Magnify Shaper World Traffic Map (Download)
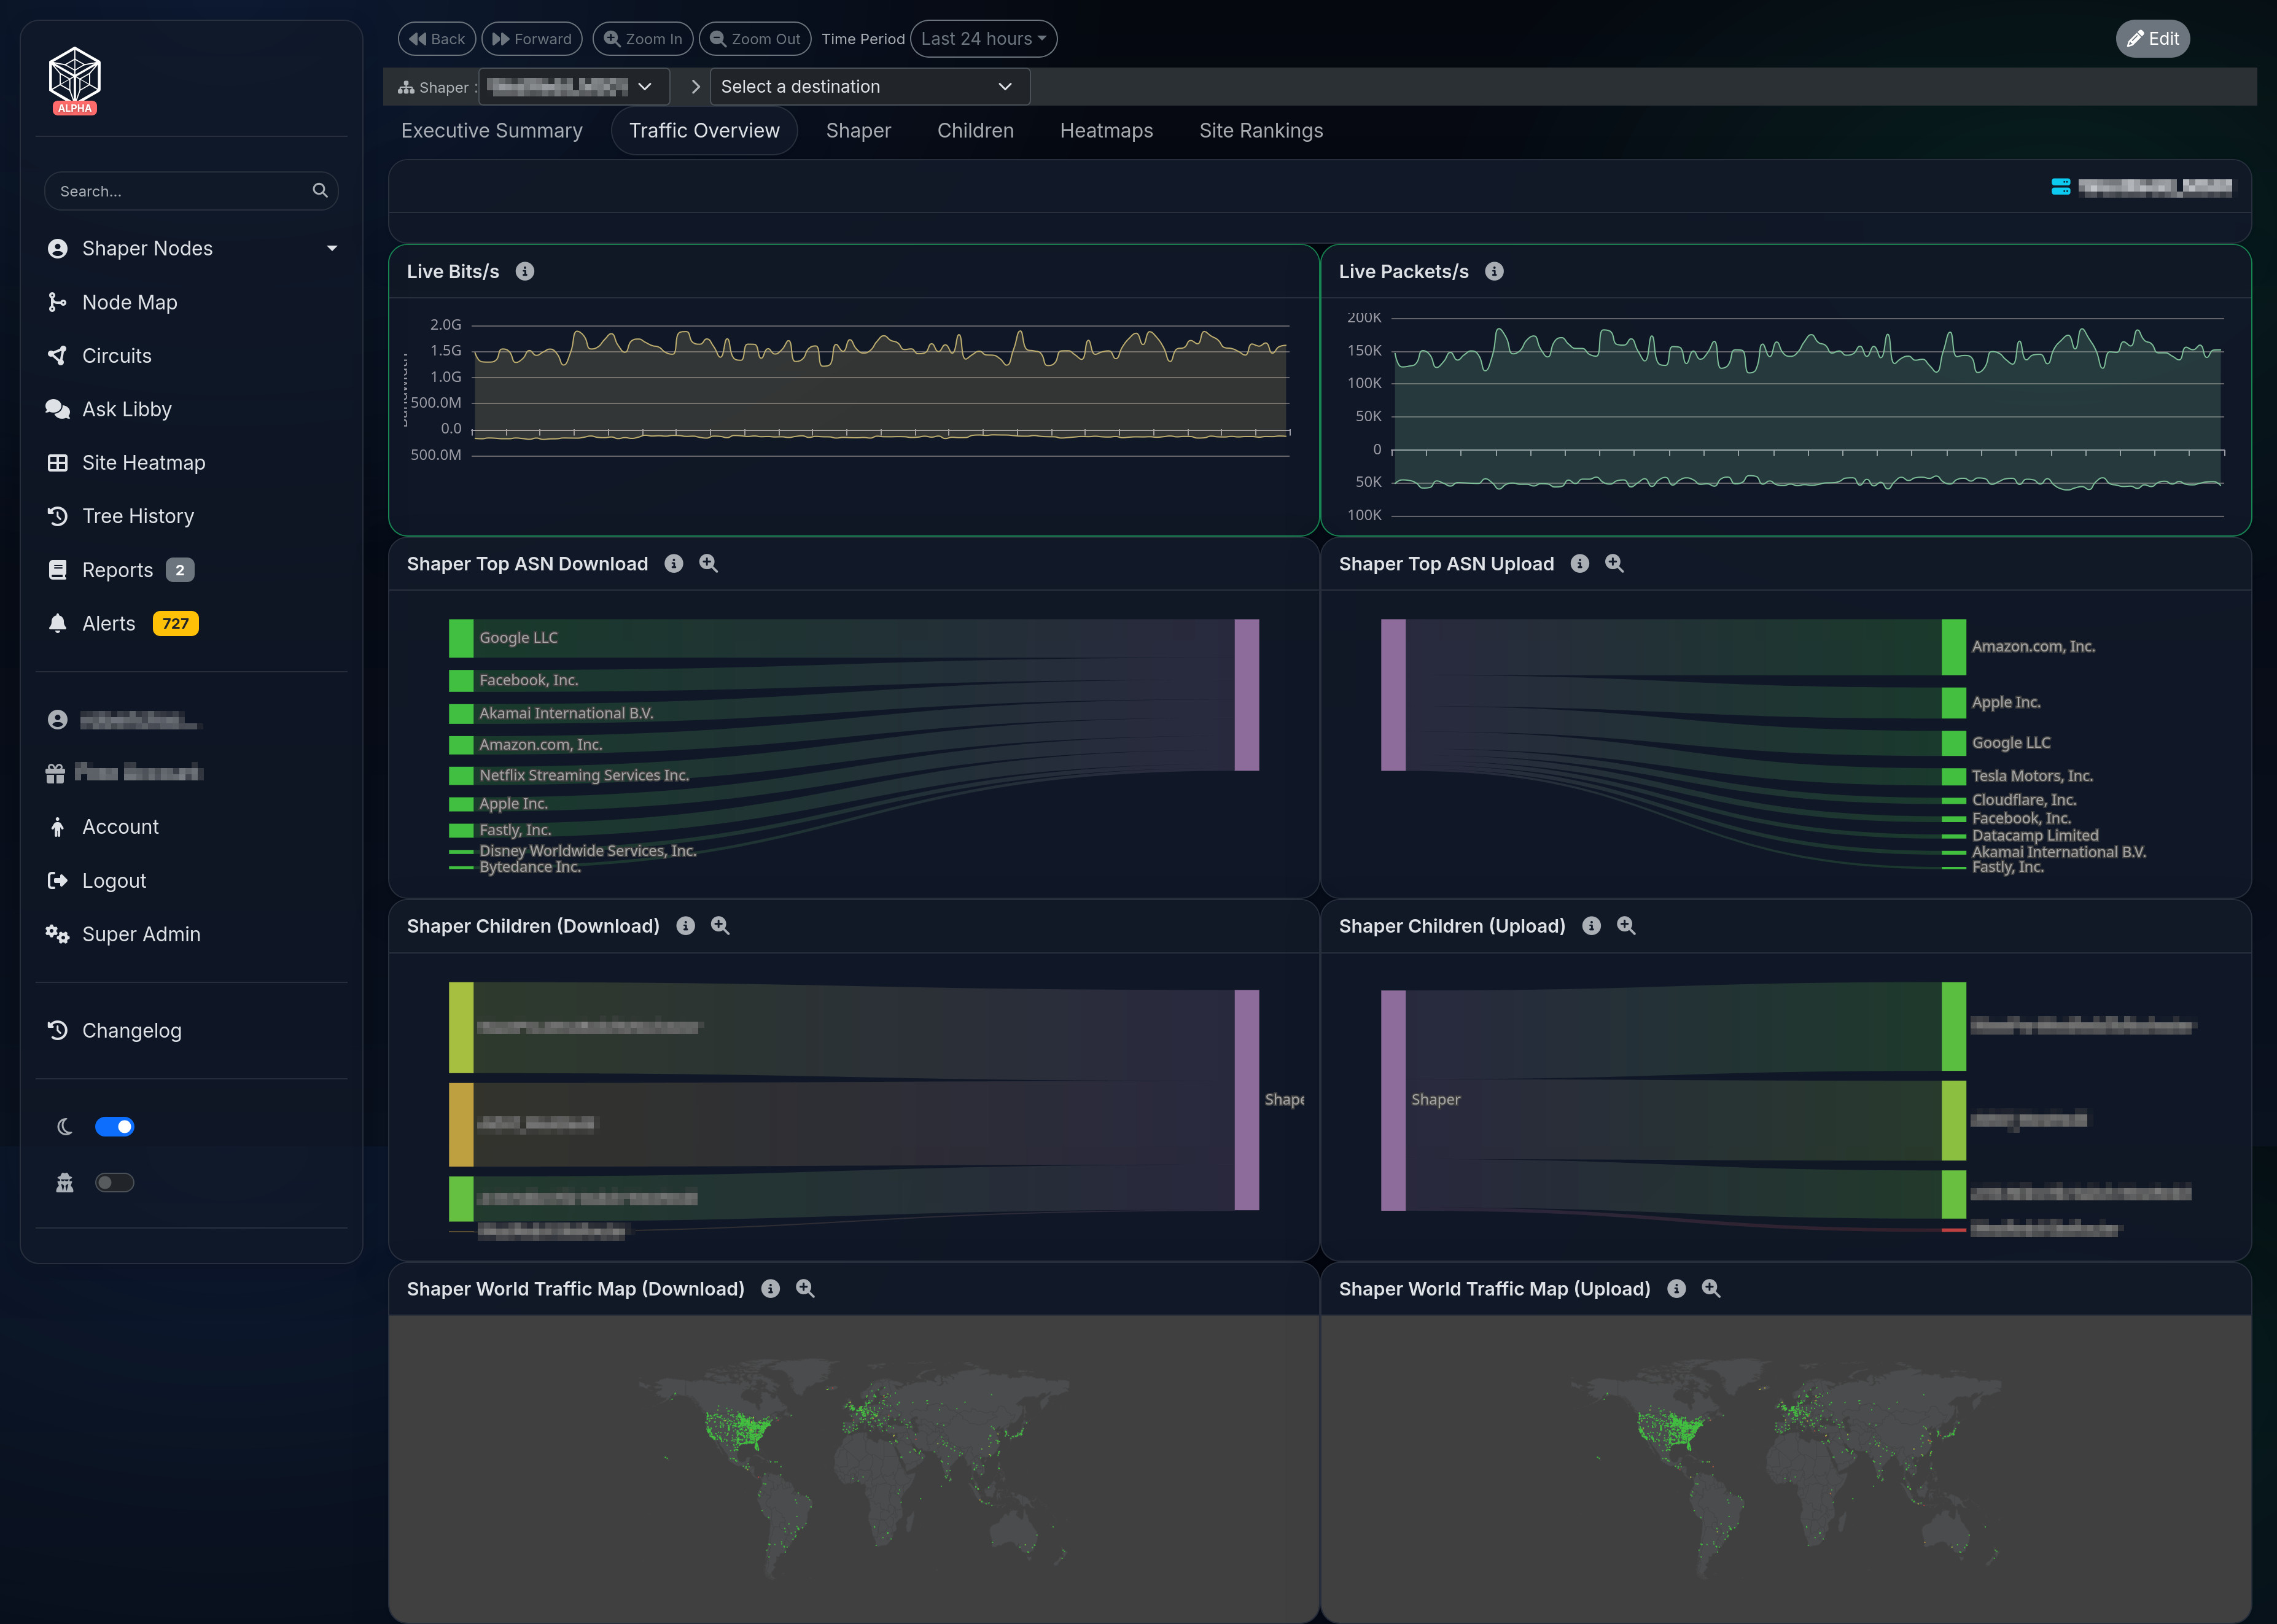This screenshot has height=1624, width=2277. click(805, 1289)
